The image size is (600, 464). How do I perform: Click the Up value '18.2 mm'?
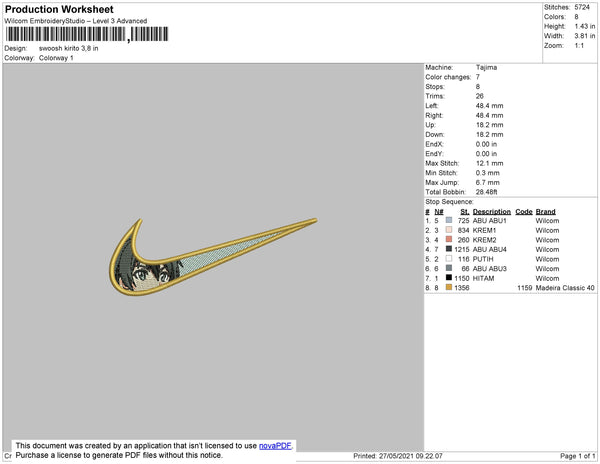point(489,125)
